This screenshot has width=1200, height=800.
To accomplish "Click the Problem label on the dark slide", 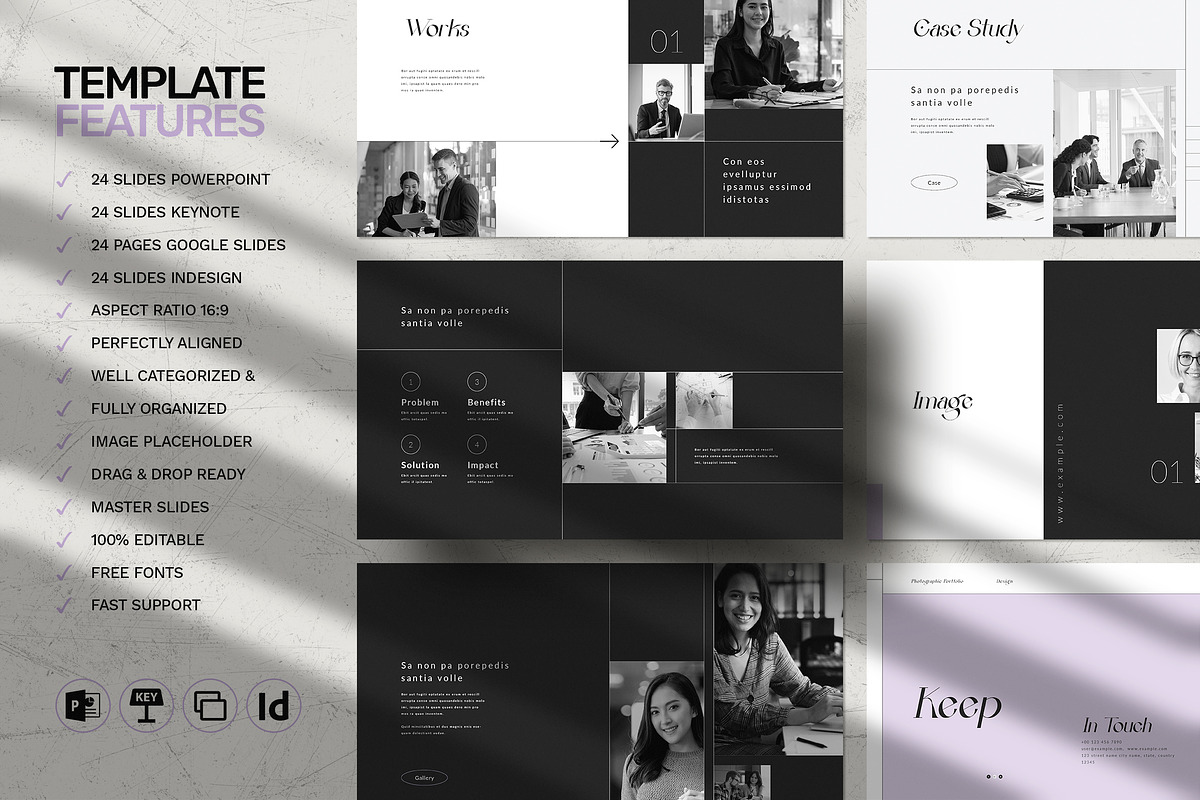I will pyautogui.click(x=420, y=402).
